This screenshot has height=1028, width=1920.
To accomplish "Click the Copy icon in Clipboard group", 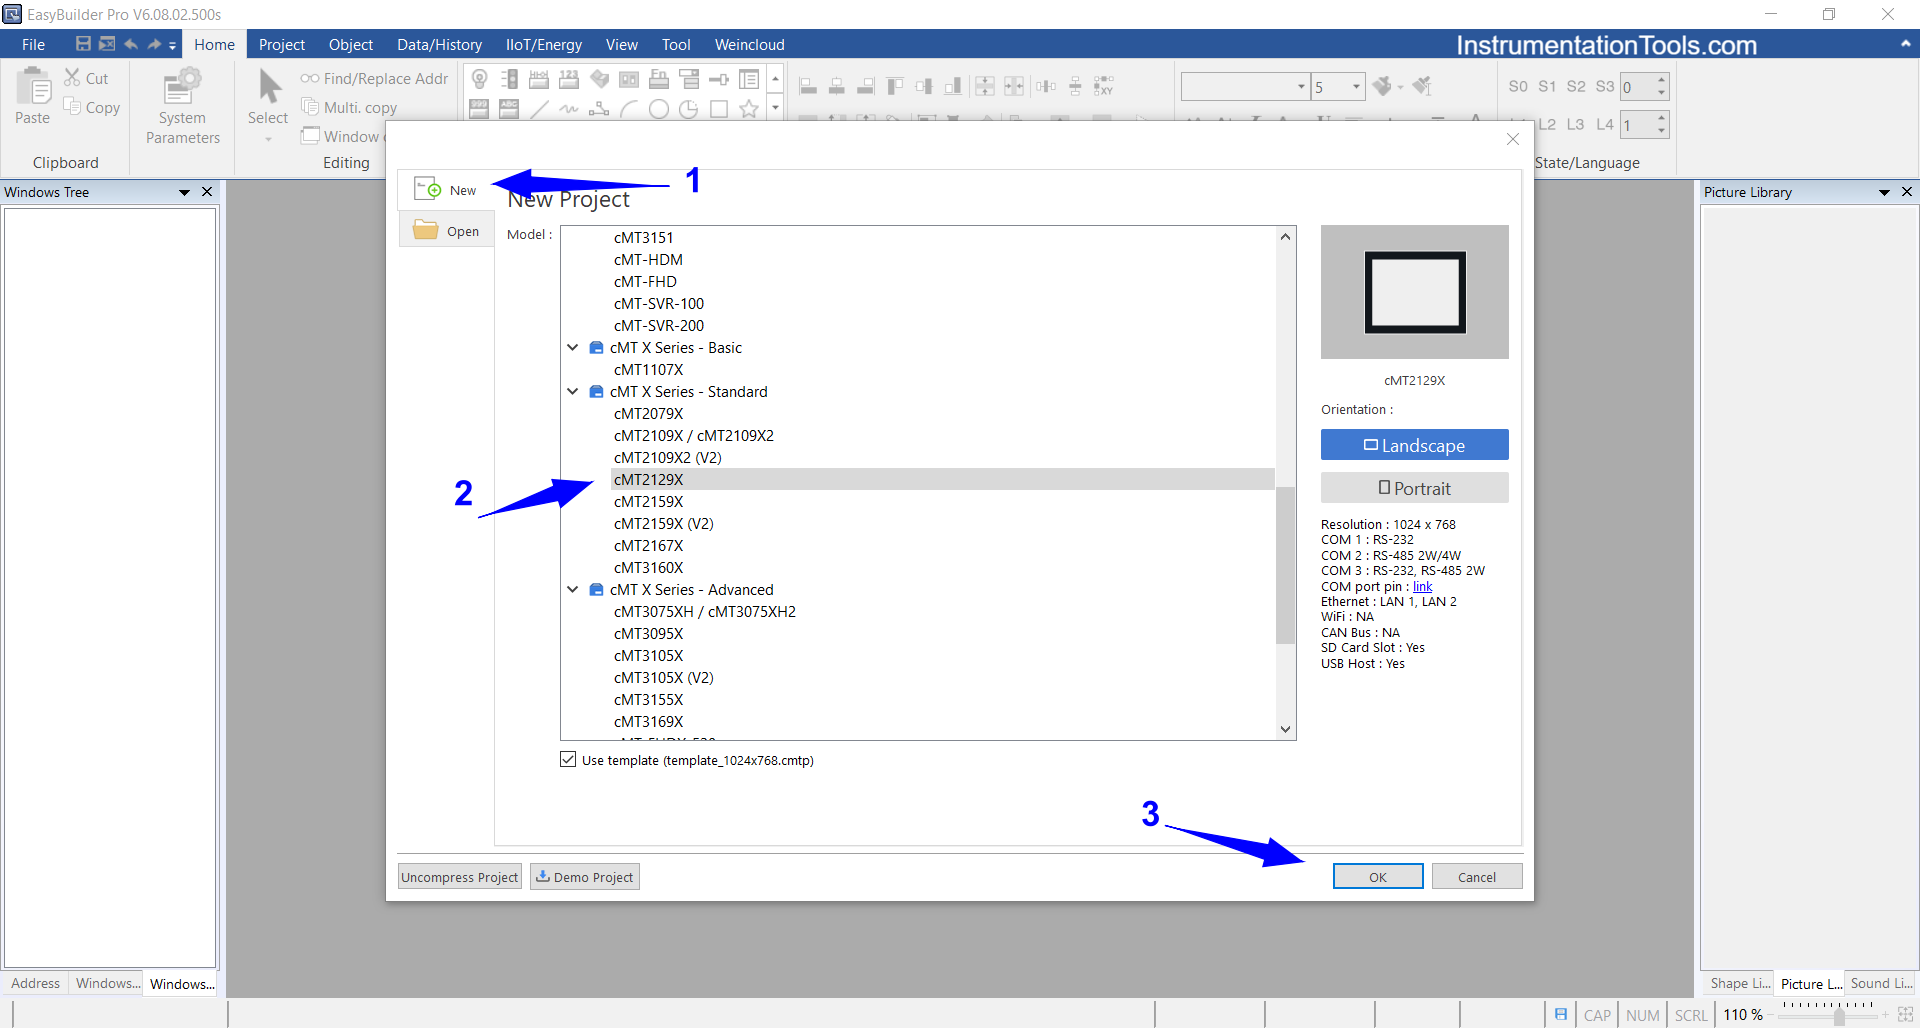I will coord(72,106).
